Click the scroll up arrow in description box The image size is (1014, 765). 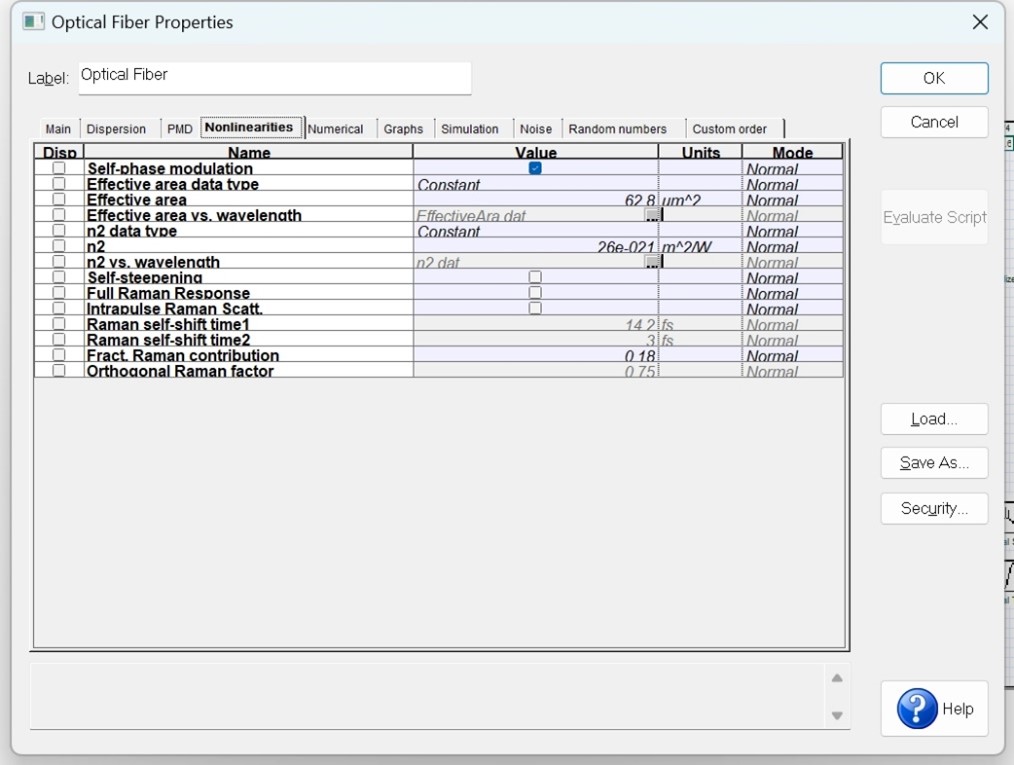click(x=837, y=678)
